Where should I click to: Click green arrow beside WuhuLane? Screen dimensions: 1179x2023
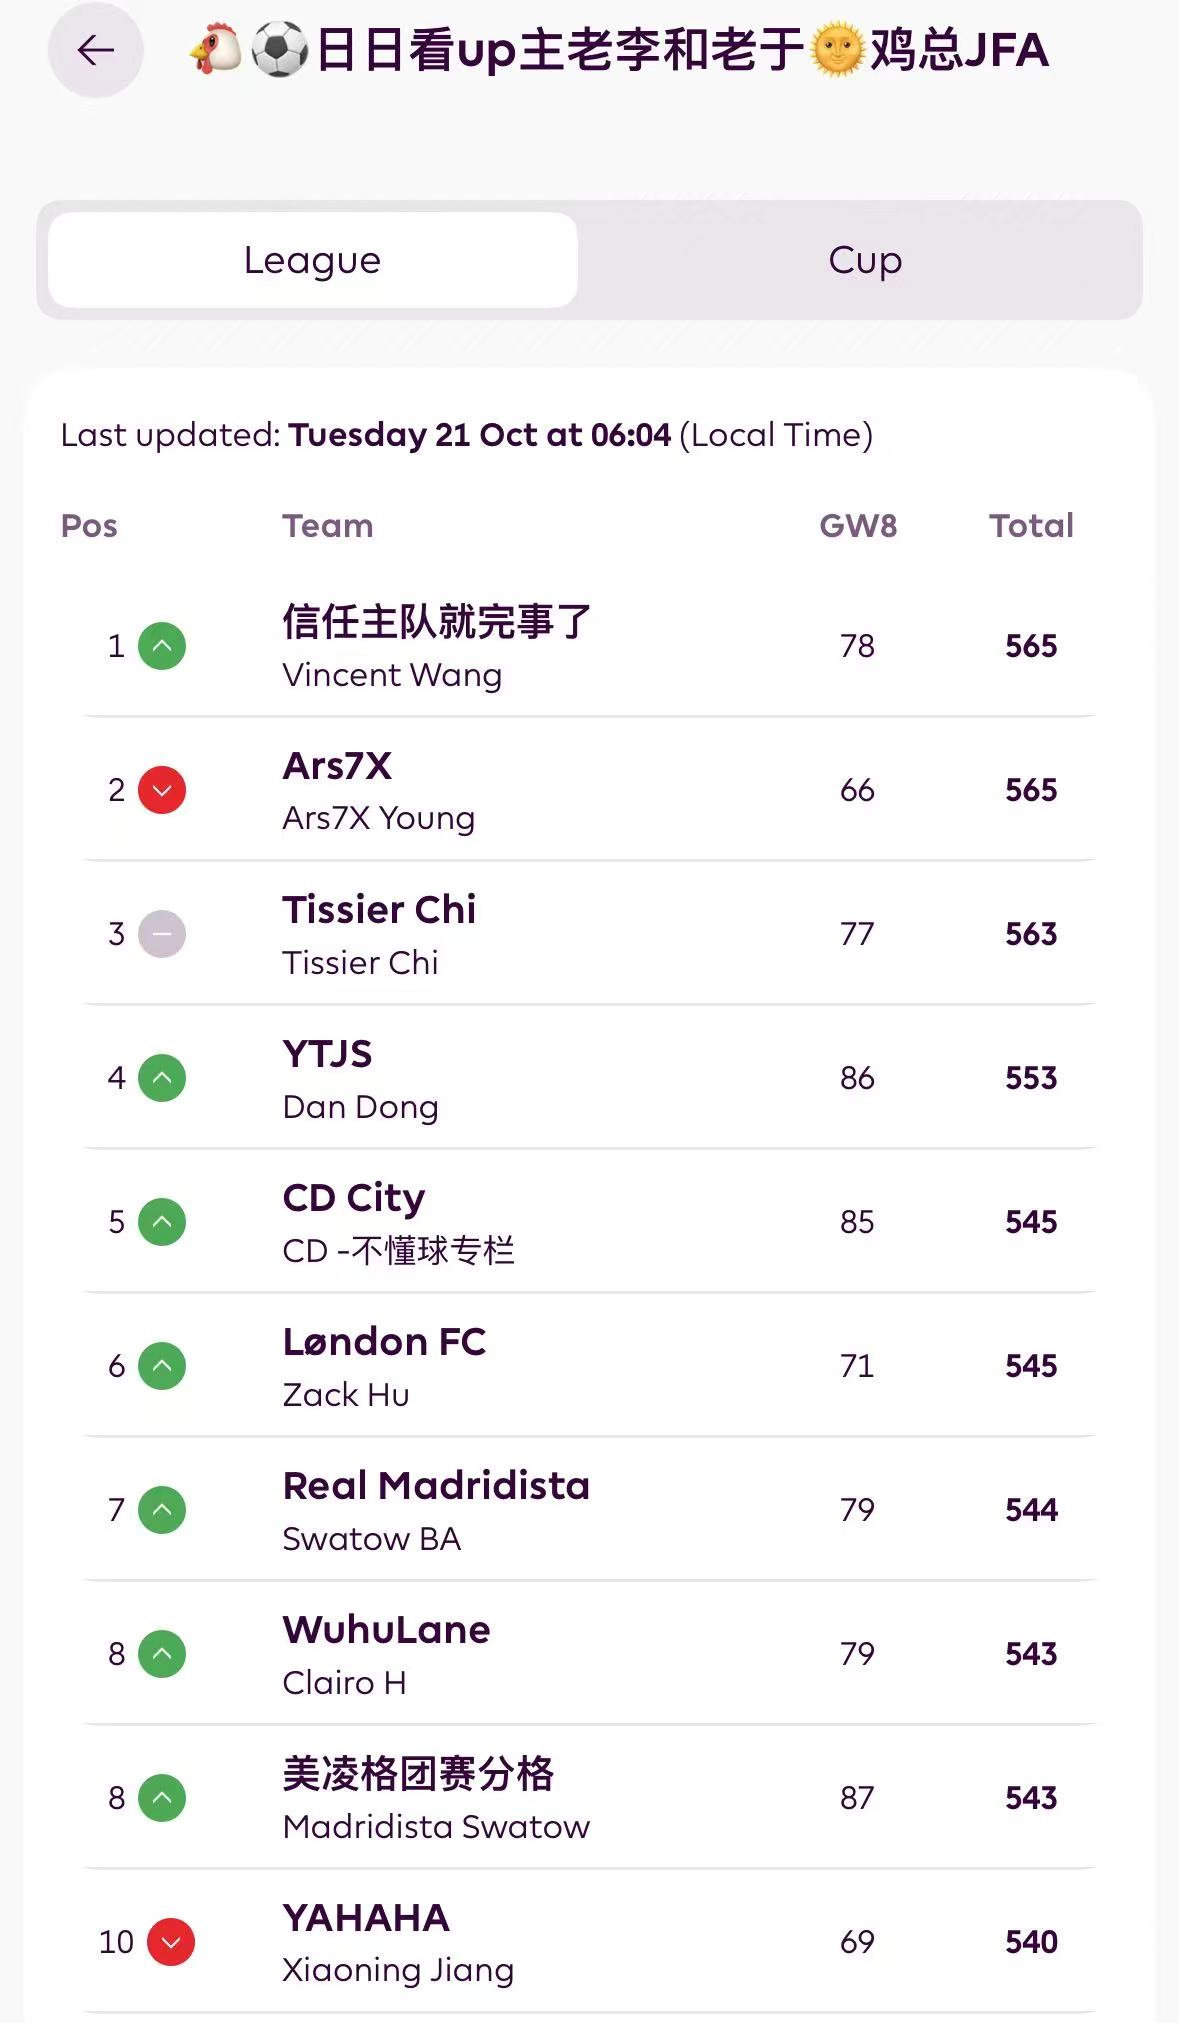tap(162, 1654)
